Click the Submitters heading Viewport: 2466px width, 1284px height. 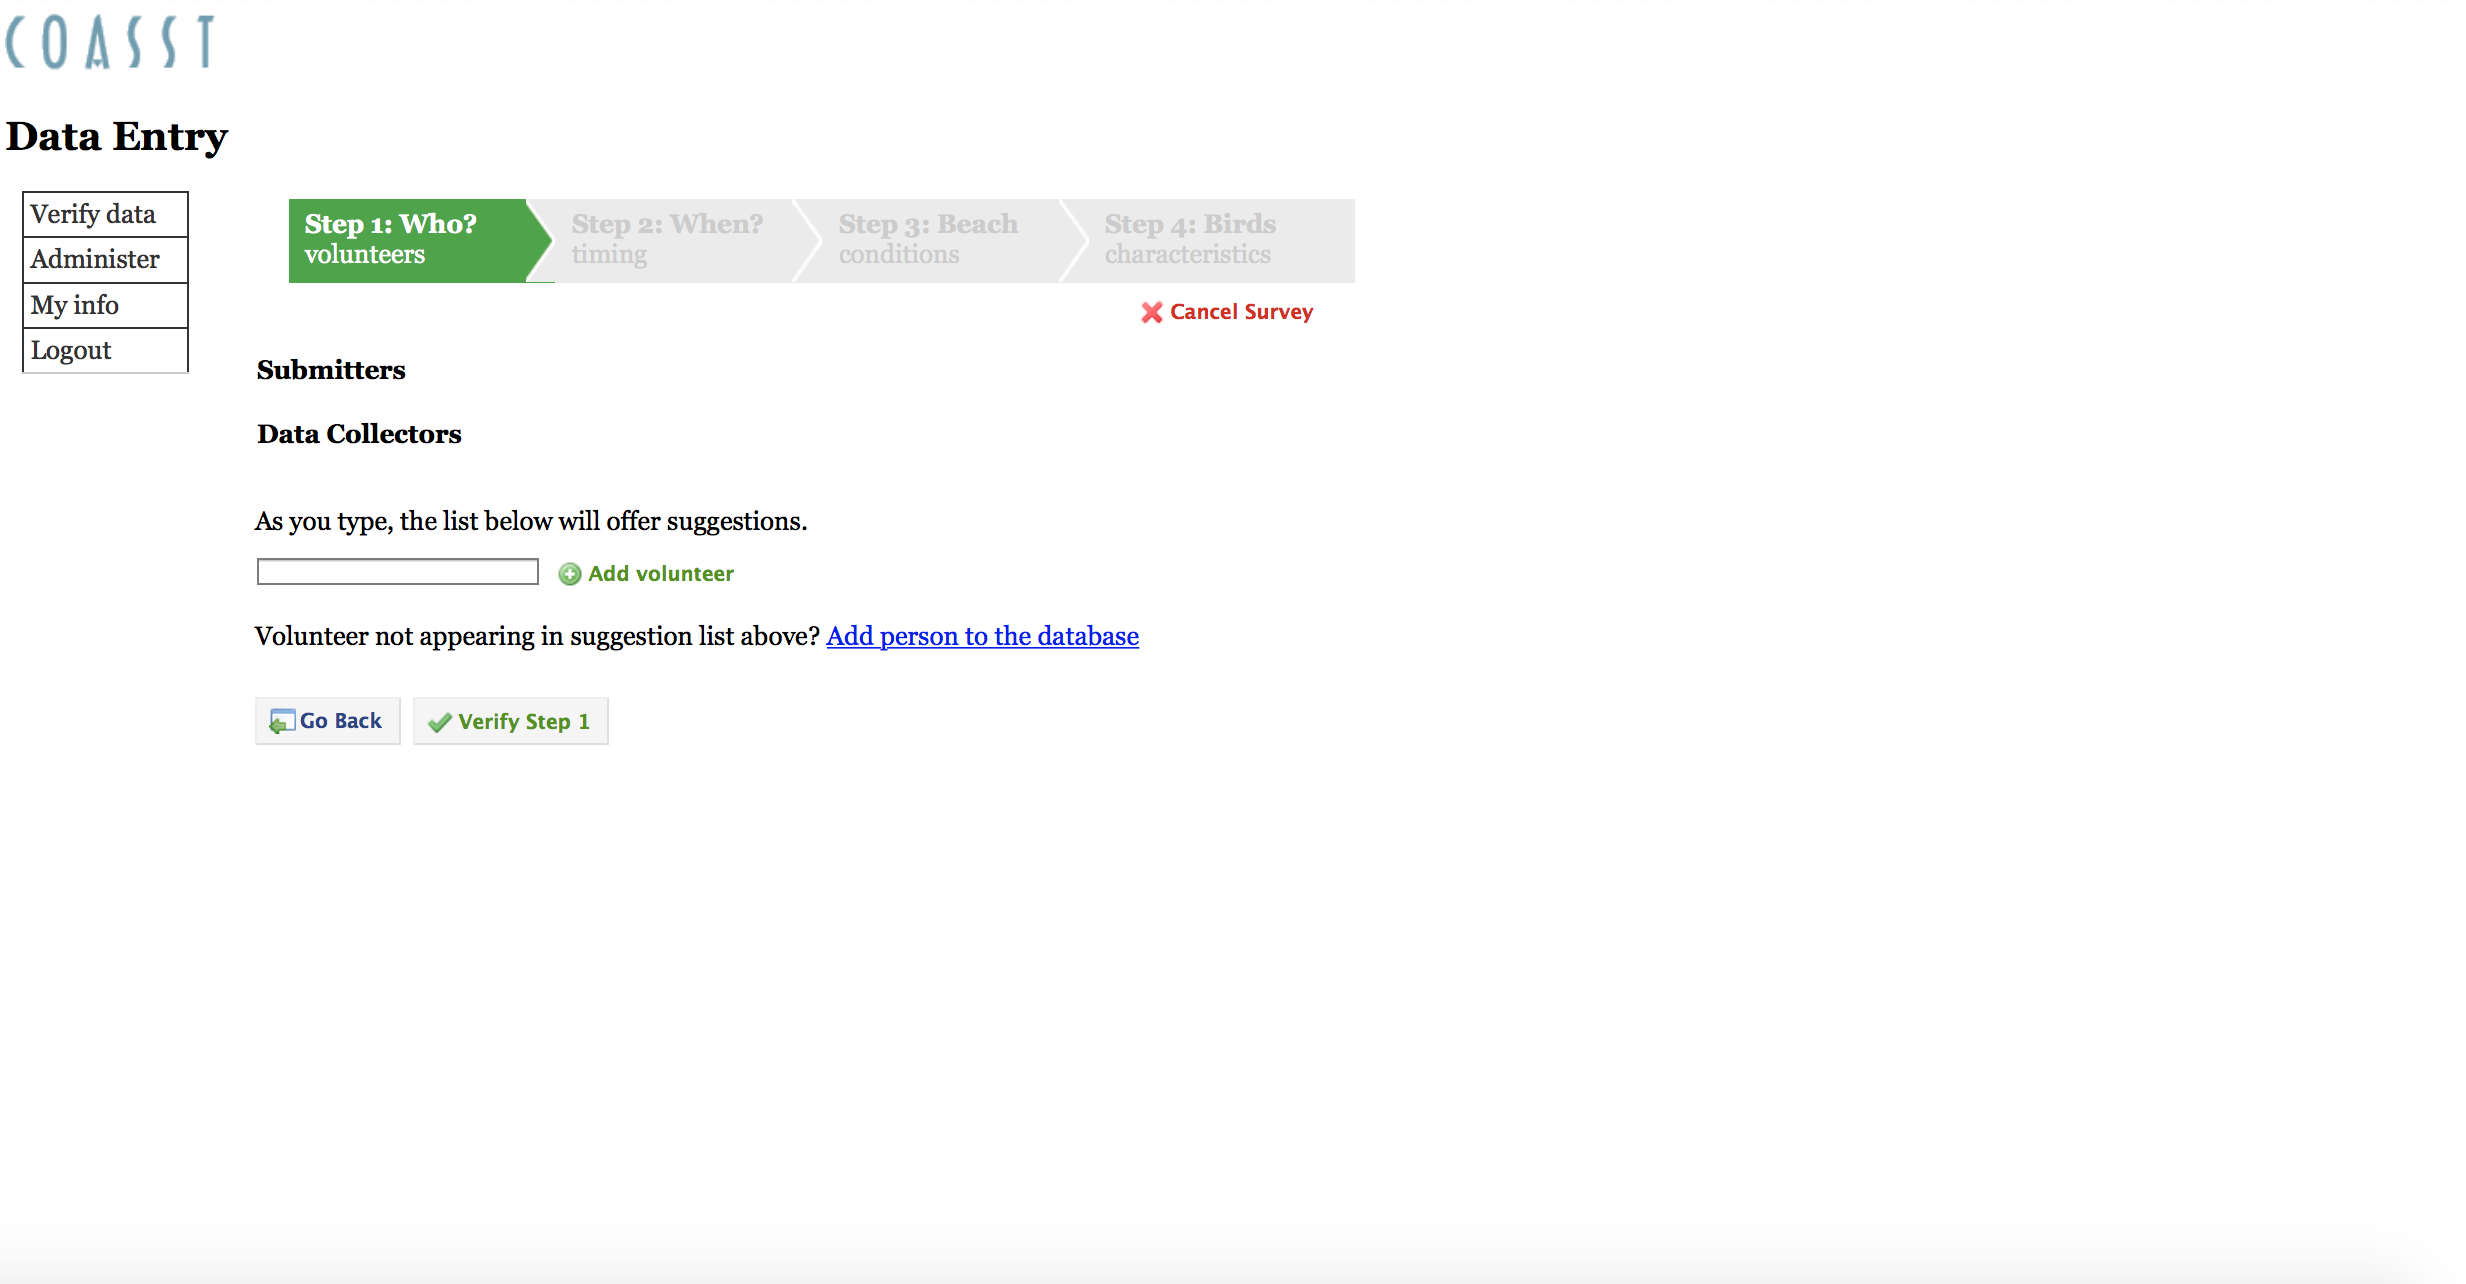(331, 370)
